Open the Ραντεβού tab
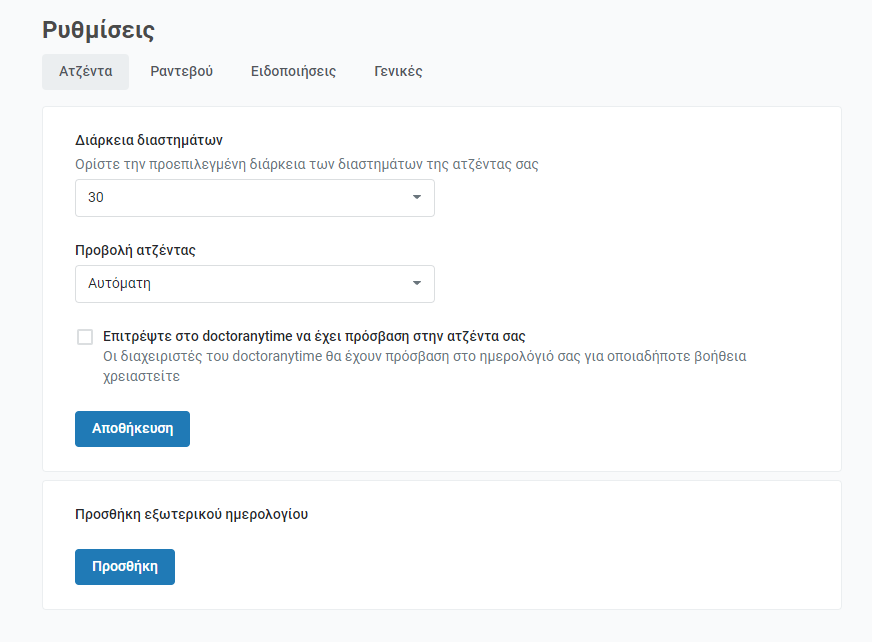The height and width of the screenshot is (642, 872). [181, 72]
